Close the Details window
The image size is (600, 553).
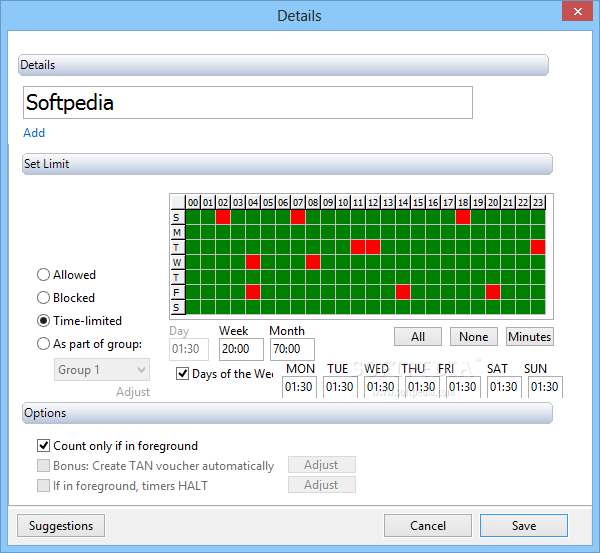coord(577,11)
